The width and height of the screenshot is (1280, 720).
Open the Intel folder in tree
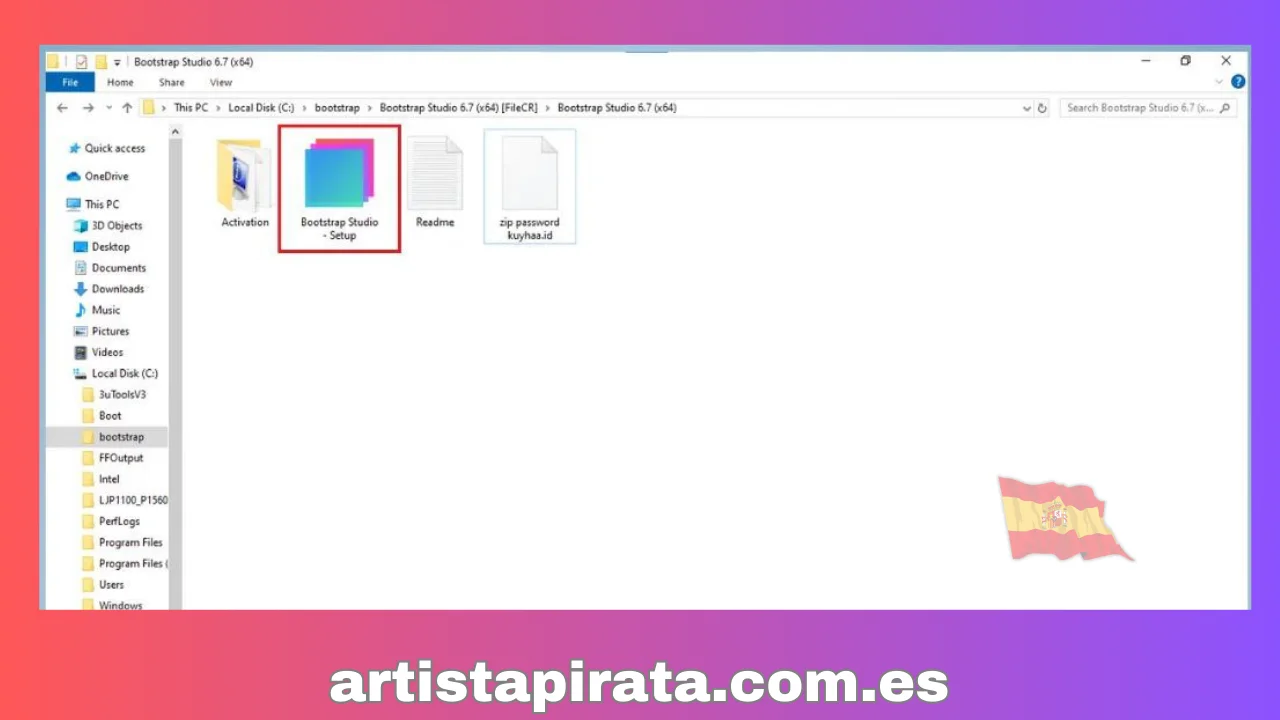[x=101, y=479]
